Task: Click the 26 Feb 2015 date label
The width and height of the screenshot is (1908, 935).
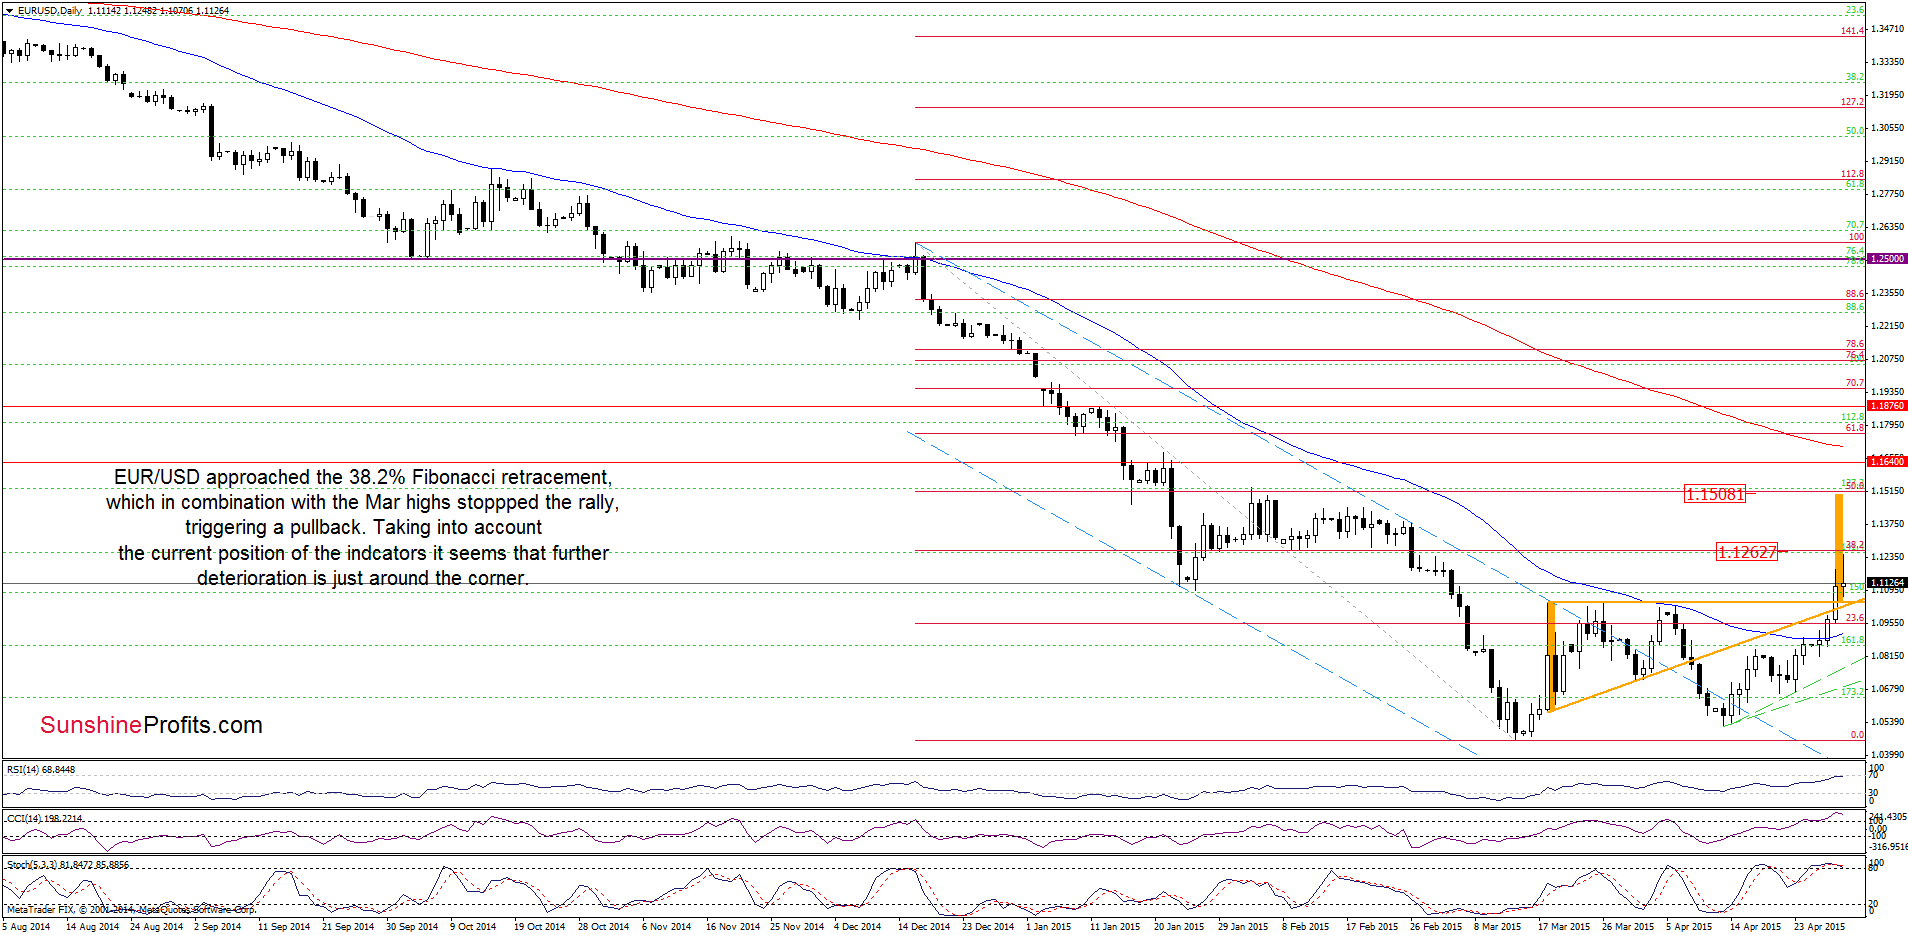Action: (1436, 927)
